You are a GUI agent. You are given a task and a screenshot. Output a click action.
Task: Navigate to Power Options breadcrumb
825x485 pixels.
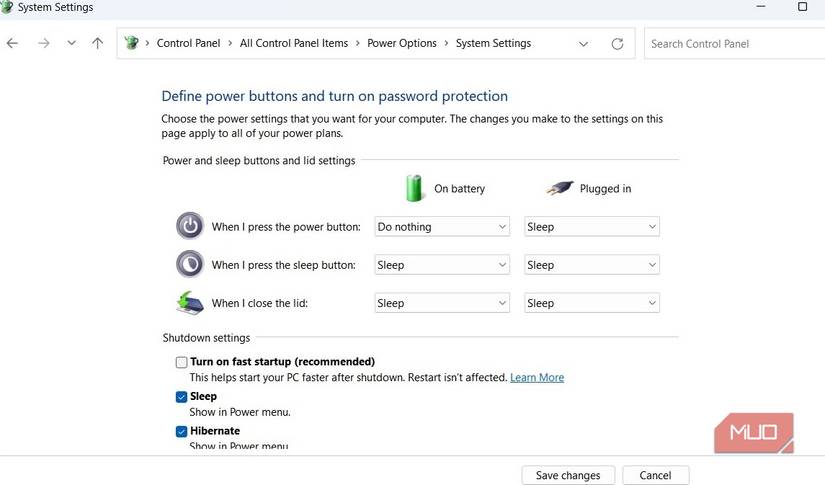tap(402, 44)
